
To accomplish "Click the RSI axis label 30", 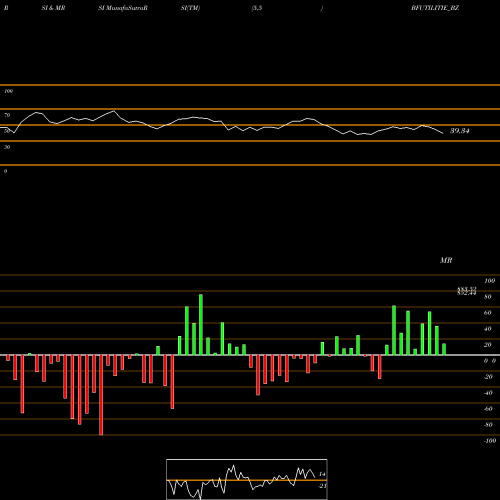I will tap(7, 147).
